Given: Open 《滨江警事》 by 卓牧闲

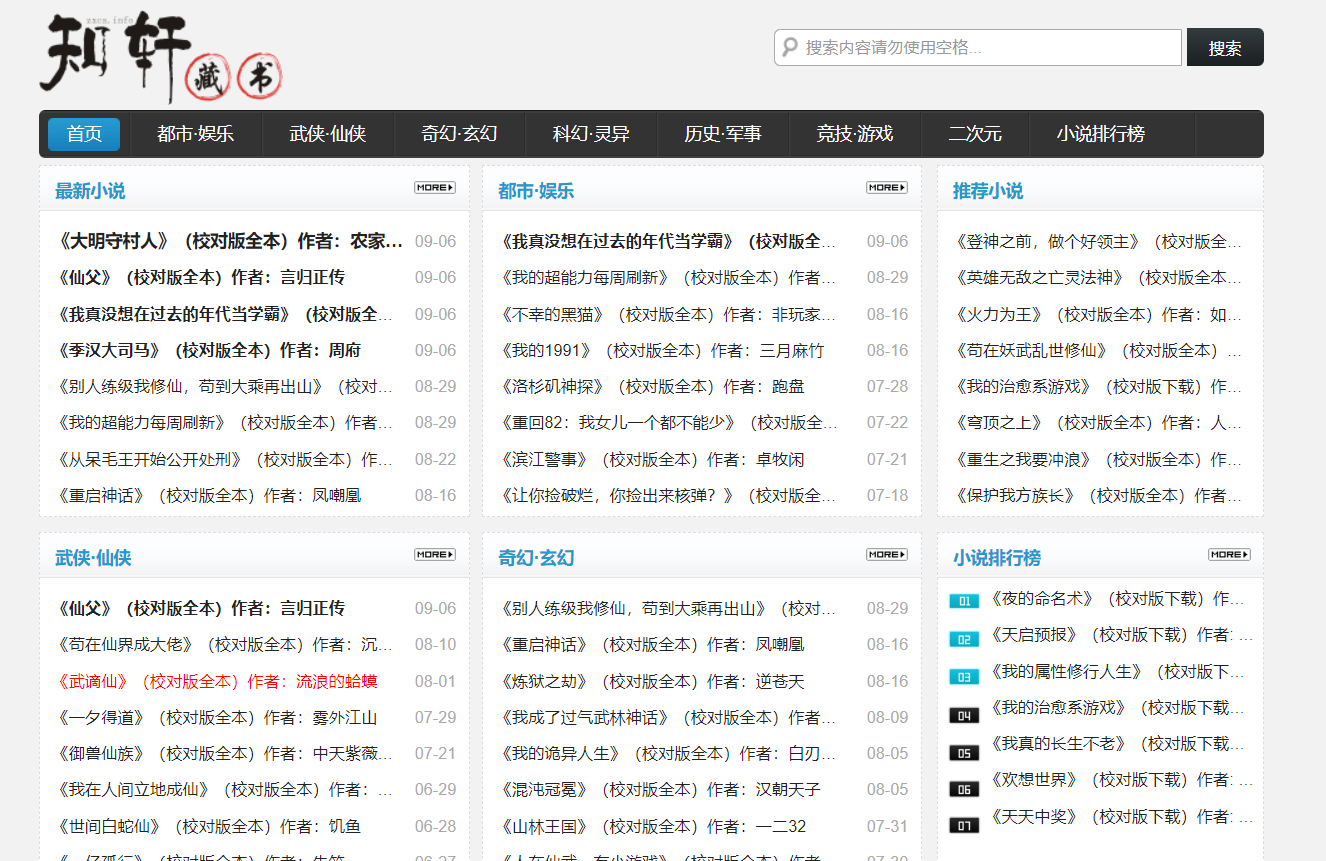Looking at the screenshot, I should pyautogui.click(x=652, y=459).
